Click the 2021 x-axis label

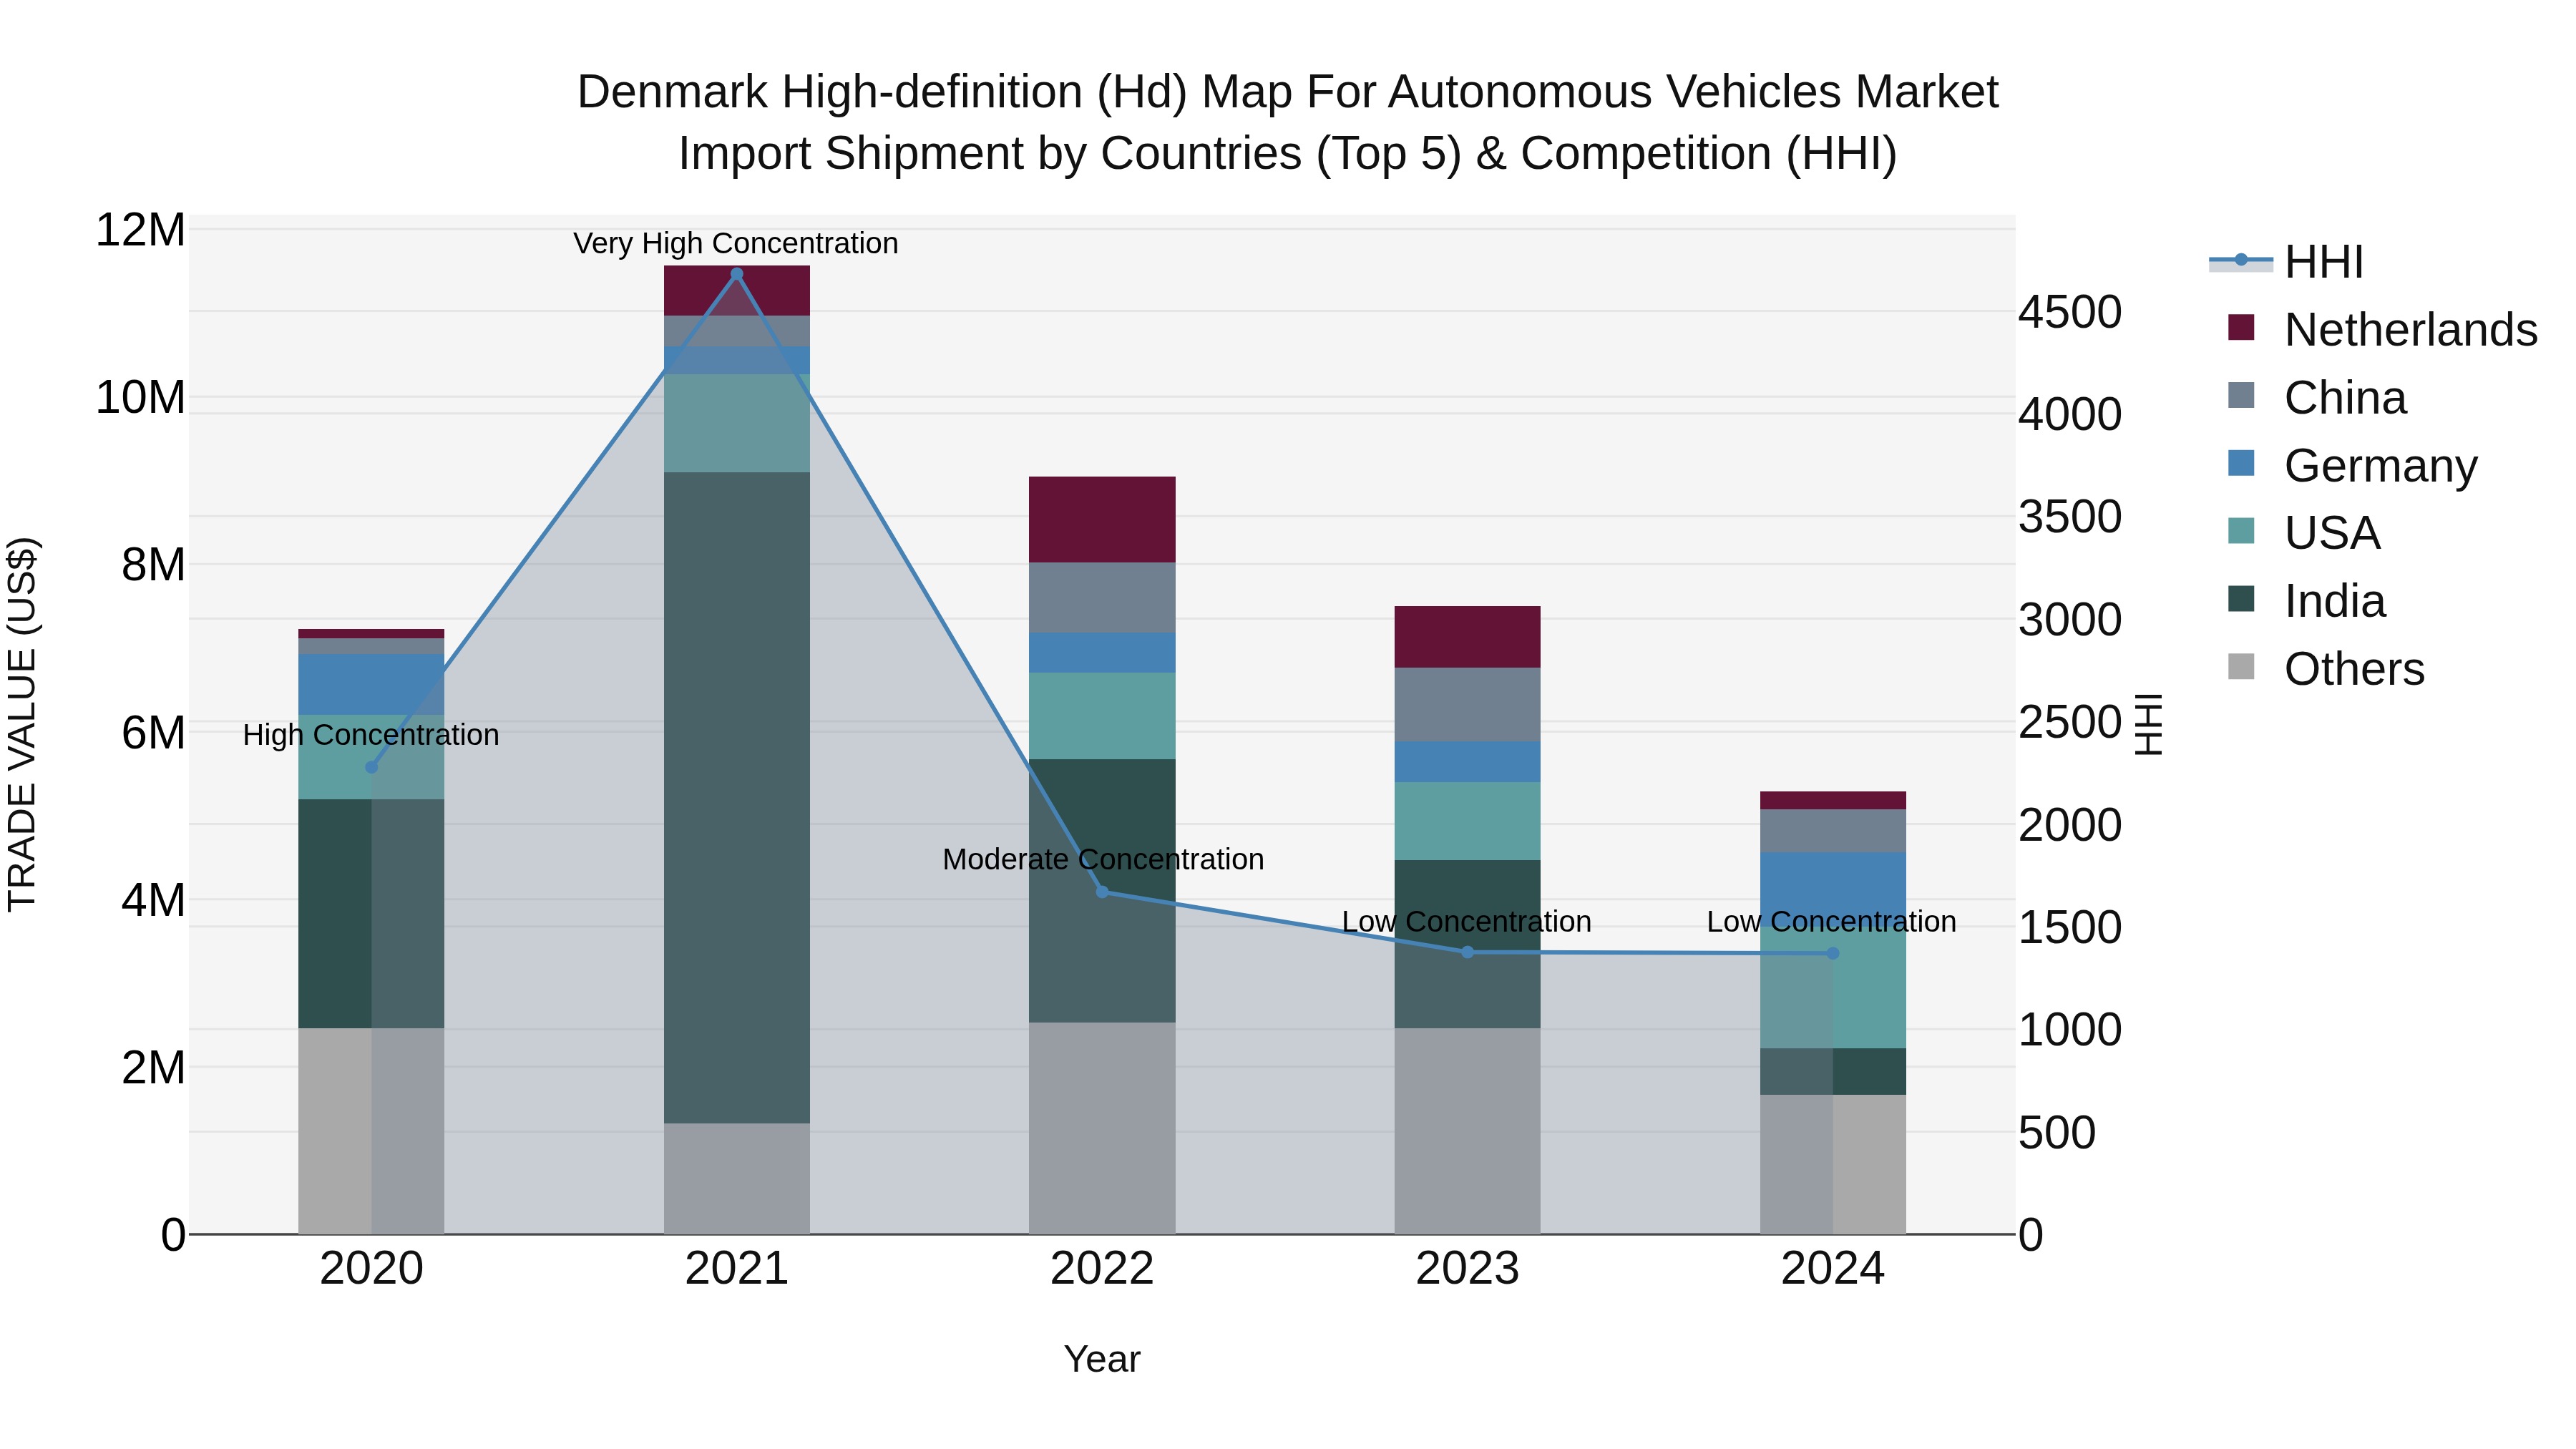pos(737,1269)
